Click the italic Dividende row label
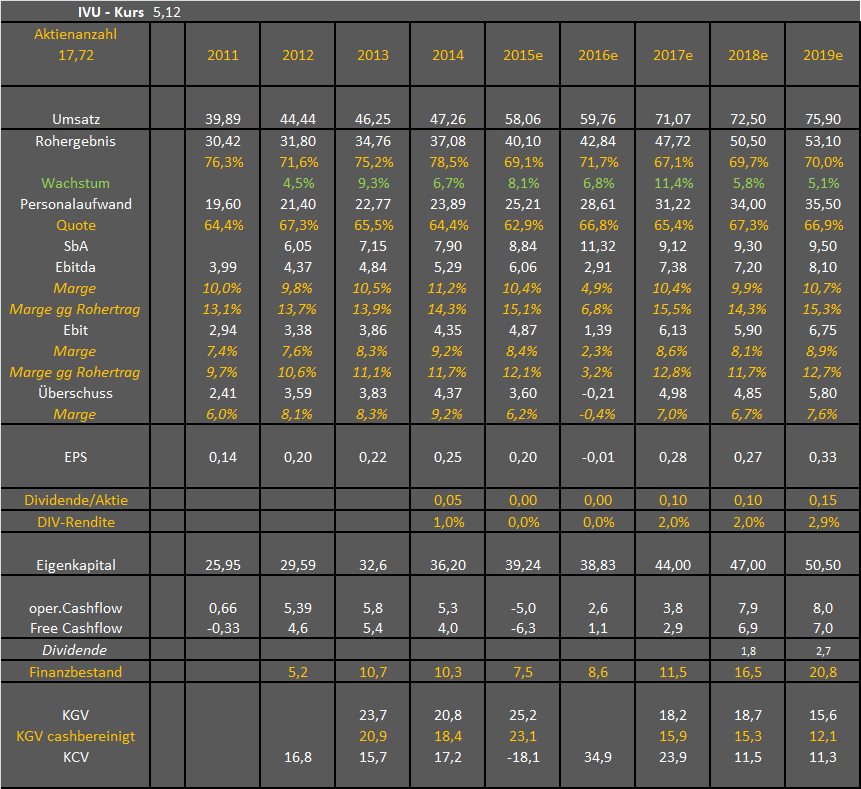Image resolution: width=861 pixels, height=789 pixels. coord(75,651)
